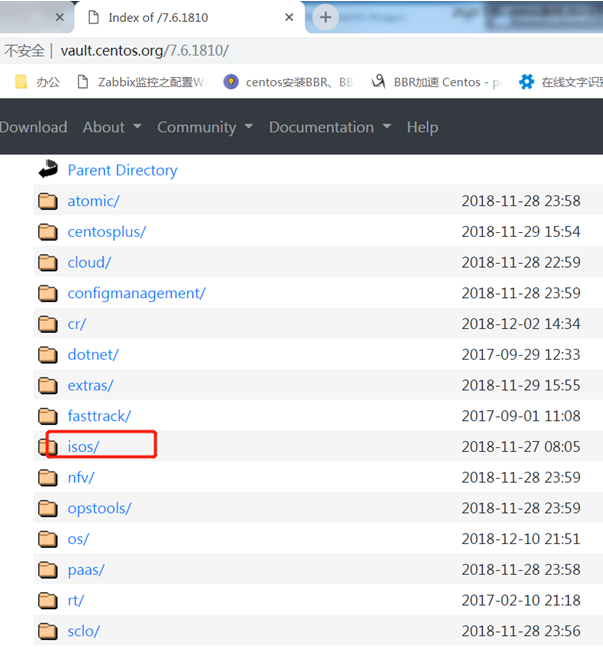This screenshot has height=647, width=603.
Task: Click the date 2017-09-01 11:08
Action: pyautogui.click(x=521, y=416)
